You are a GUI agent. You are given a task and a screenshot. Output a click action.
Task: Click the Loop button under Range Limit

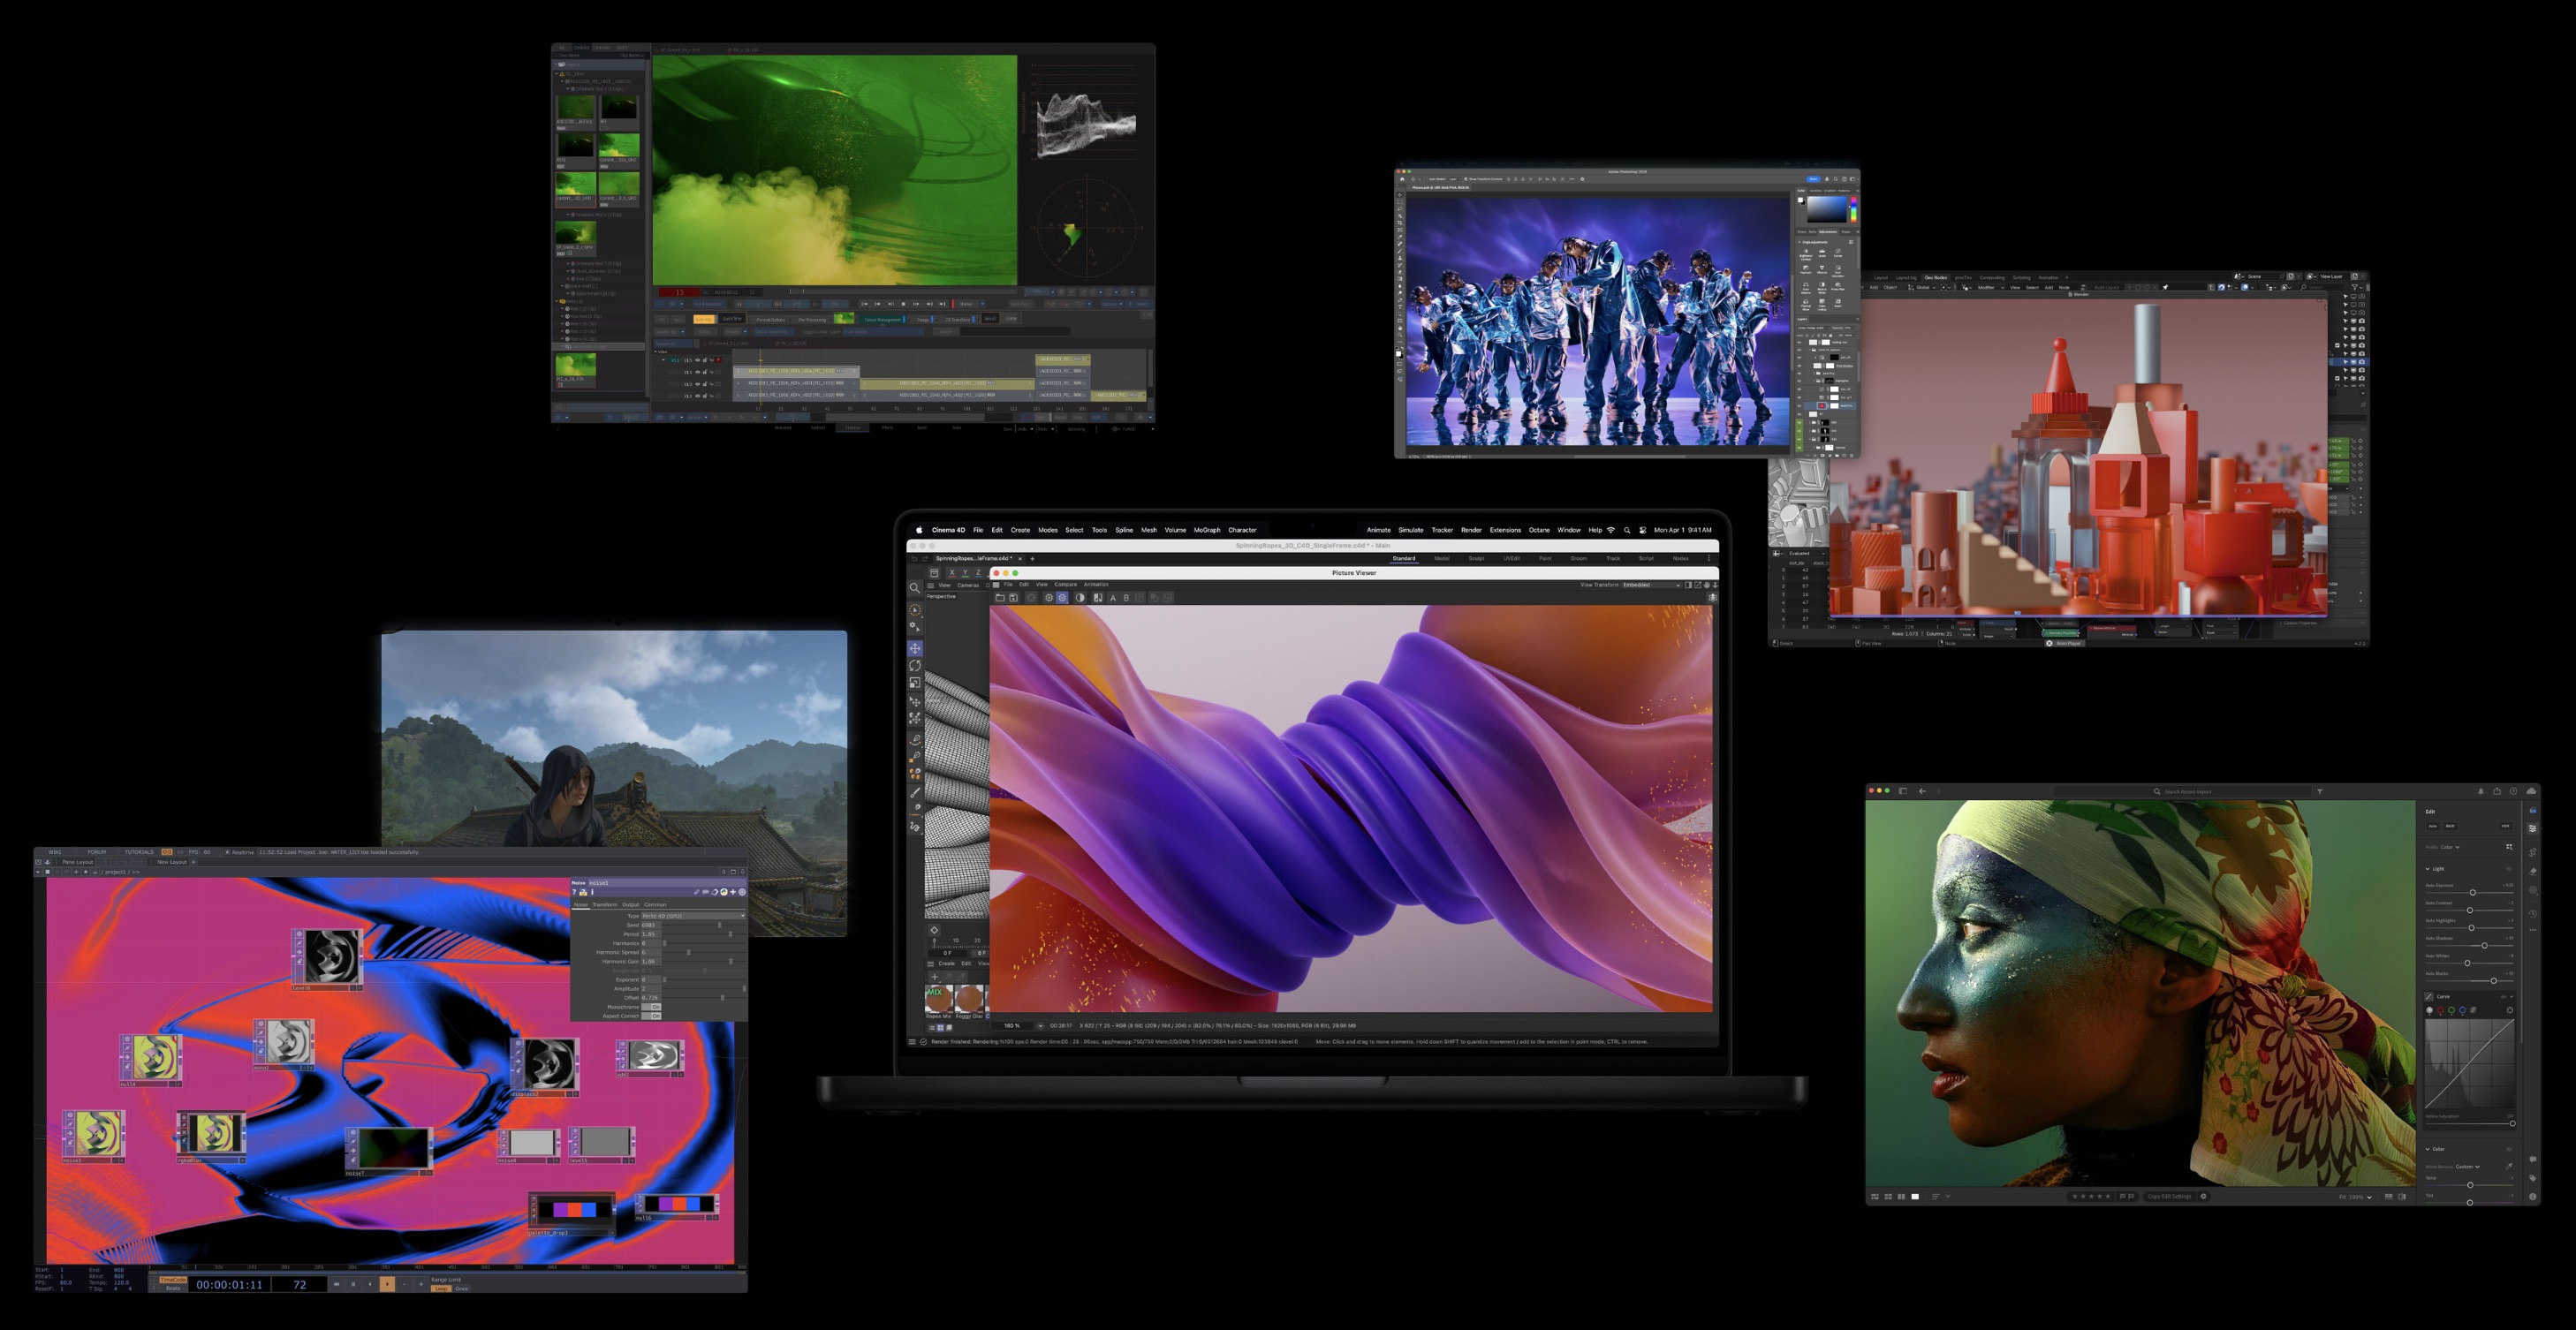[x=440, y=1288]
